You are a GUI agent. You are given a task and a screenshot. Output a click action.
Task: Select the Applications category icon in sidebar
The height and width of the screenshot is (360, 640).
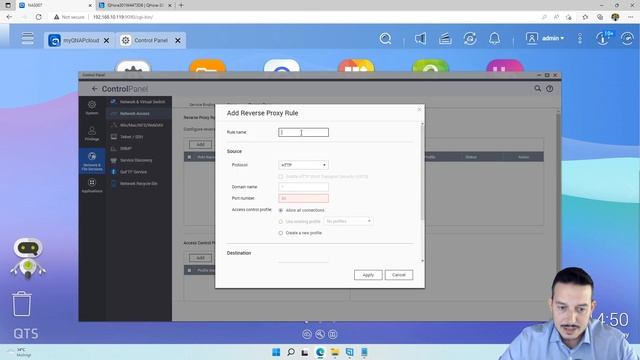pyautogui.click(x=92, y=185)
